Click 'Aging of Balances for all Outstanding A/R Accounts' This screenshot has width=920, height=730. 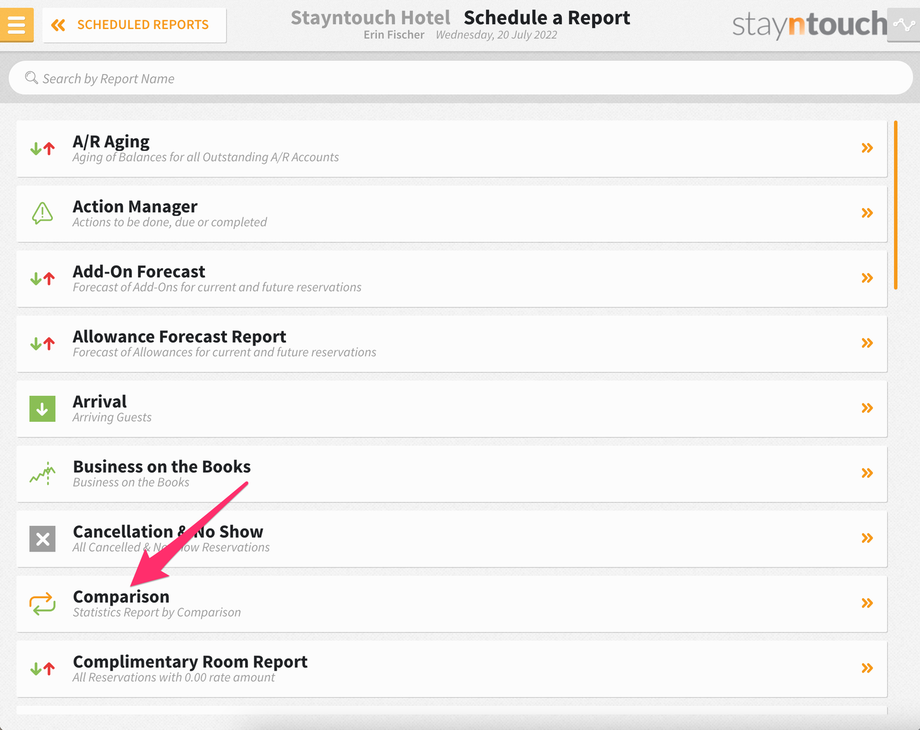pos(206,157)
